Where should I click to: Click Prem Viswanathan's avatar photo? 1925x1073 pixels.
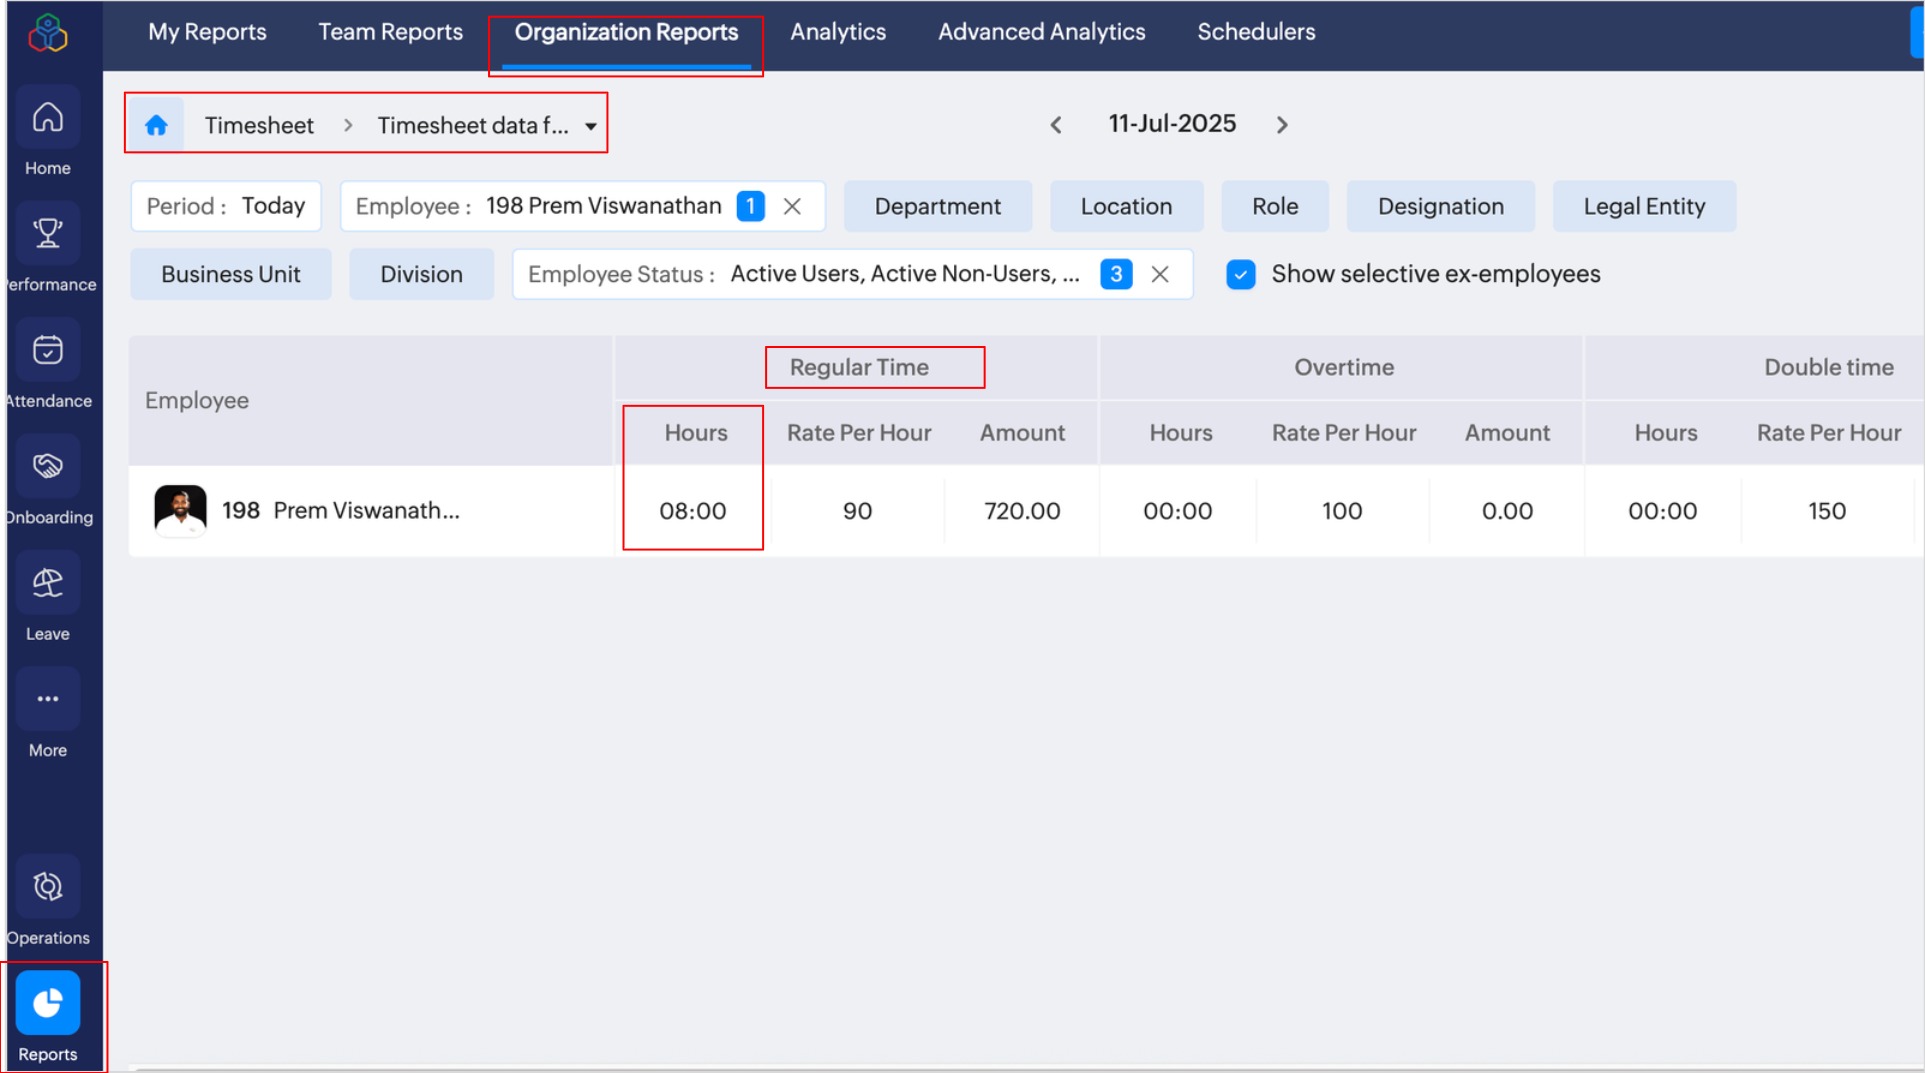click(x=180, y=510)
